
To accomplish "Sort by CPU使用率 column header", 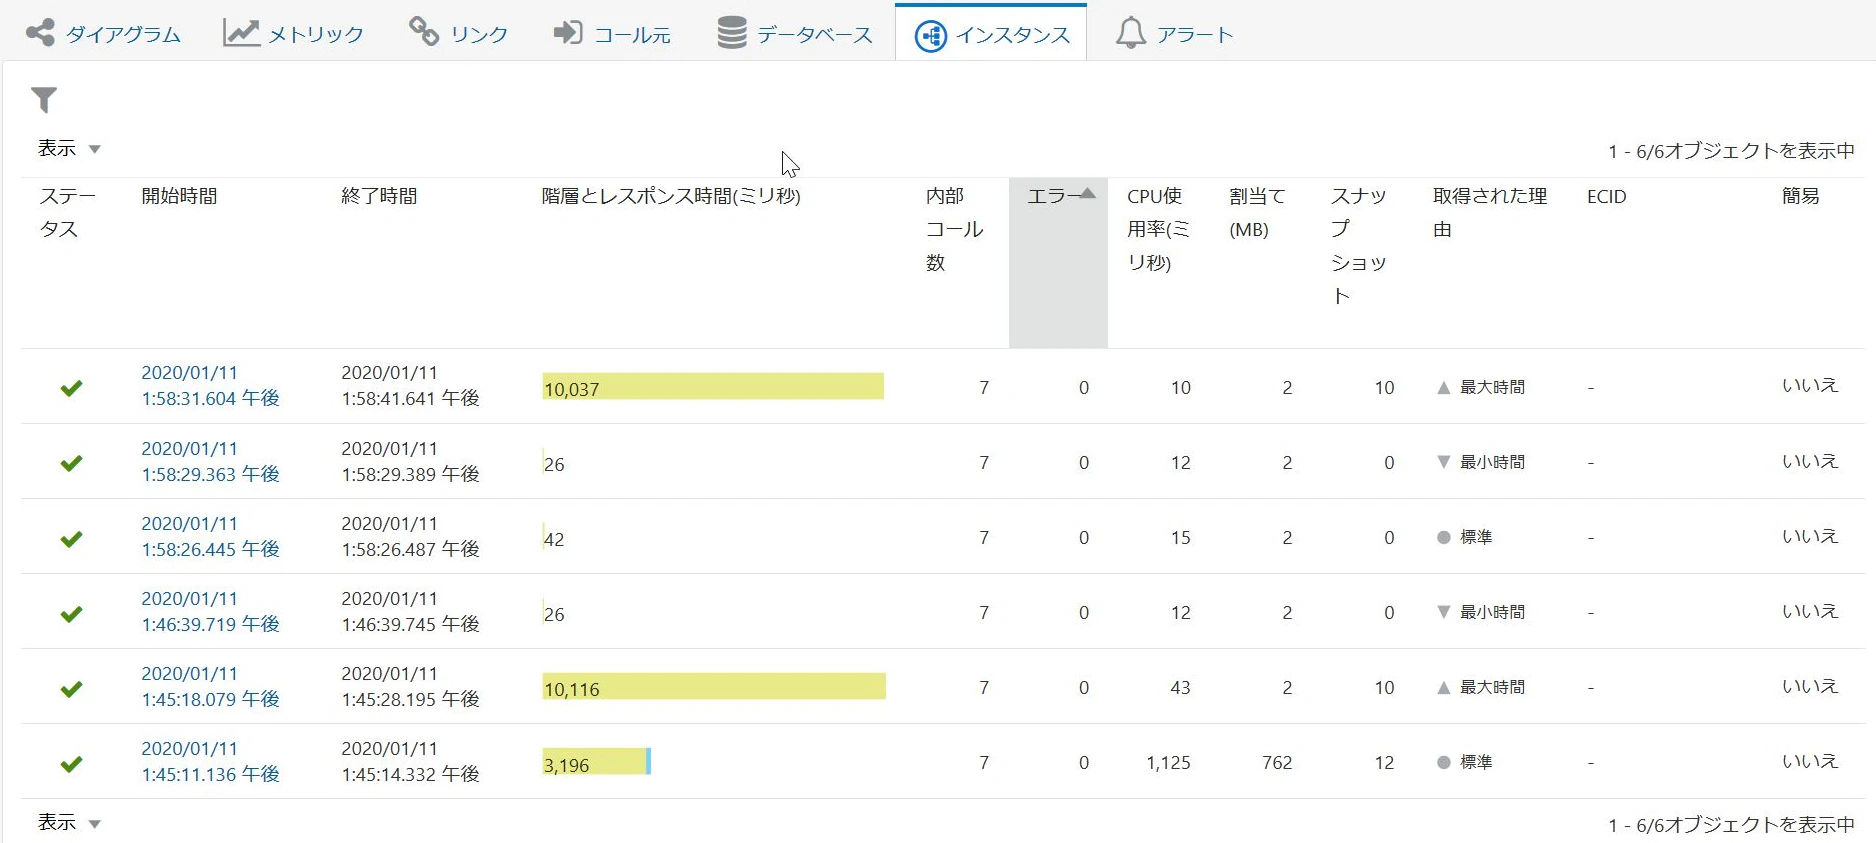I will click(1158, 229).
